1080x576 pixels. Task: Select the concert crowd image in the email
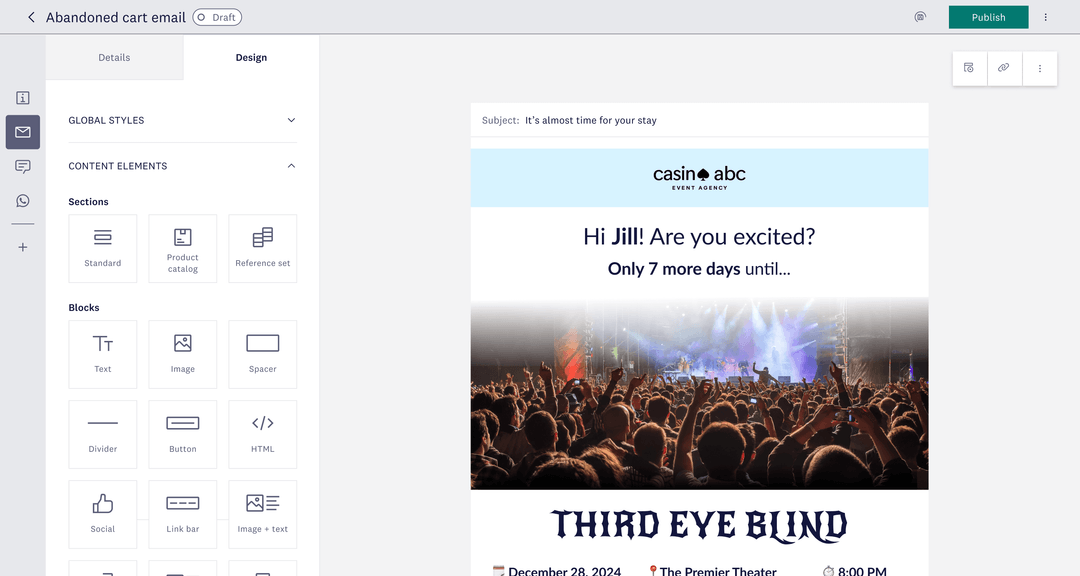(699, 393)
